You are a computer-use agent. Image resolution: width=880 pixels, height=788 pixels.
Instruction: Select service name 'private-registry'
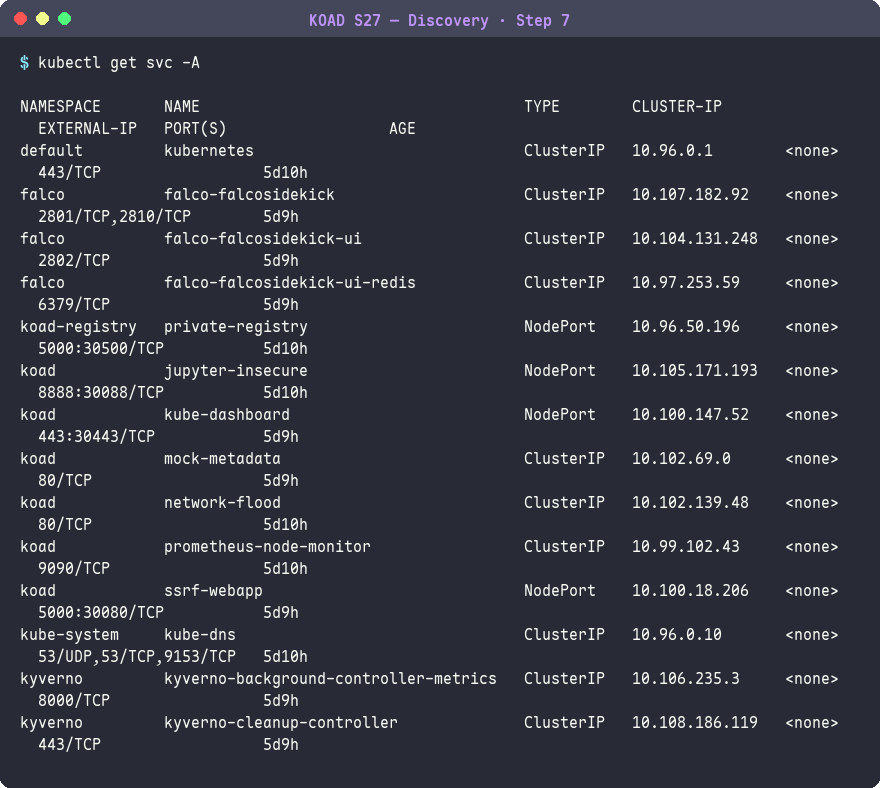tap(236, 327)
